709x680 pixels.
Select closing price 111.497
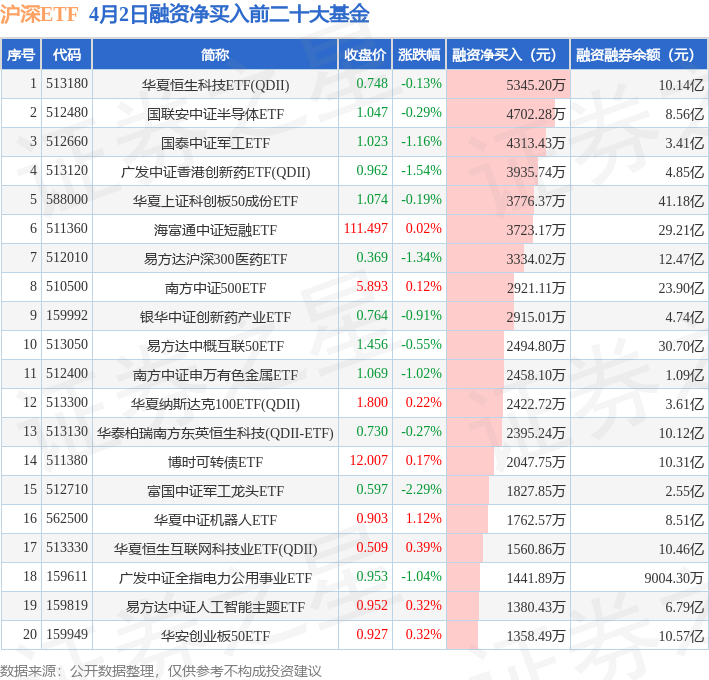tap(366, 228)
